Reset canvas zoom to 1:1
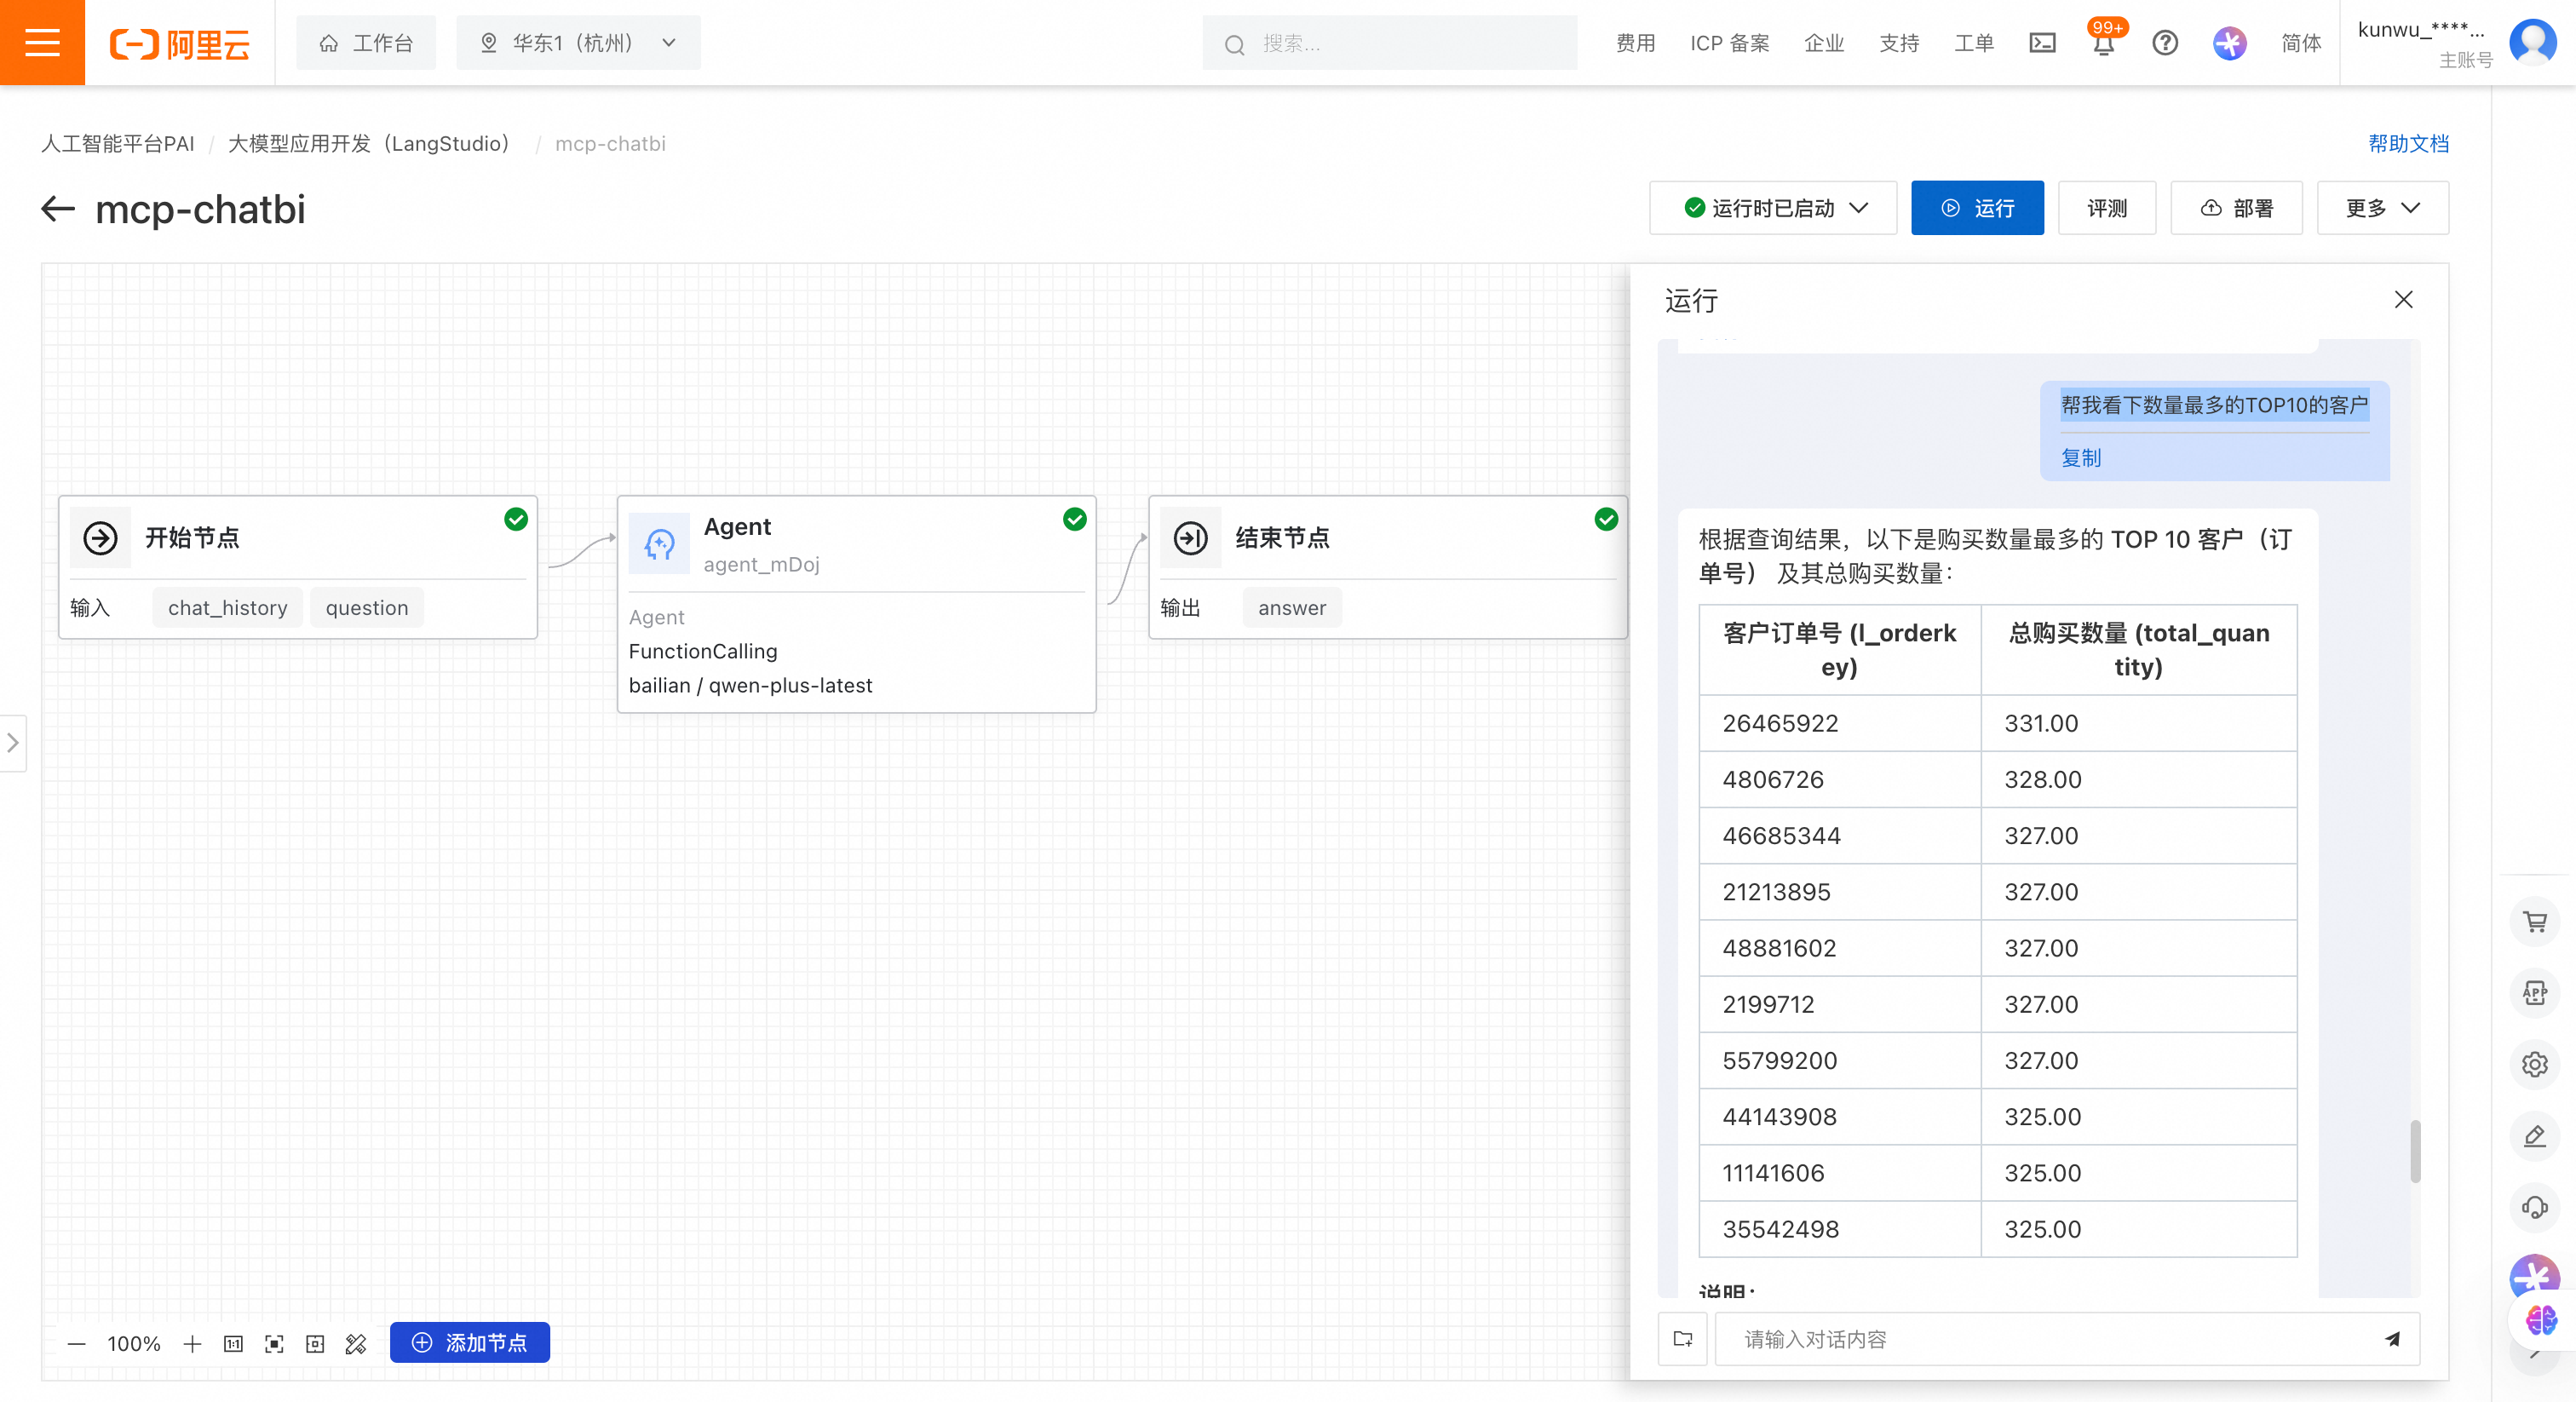 [233, 1344]
